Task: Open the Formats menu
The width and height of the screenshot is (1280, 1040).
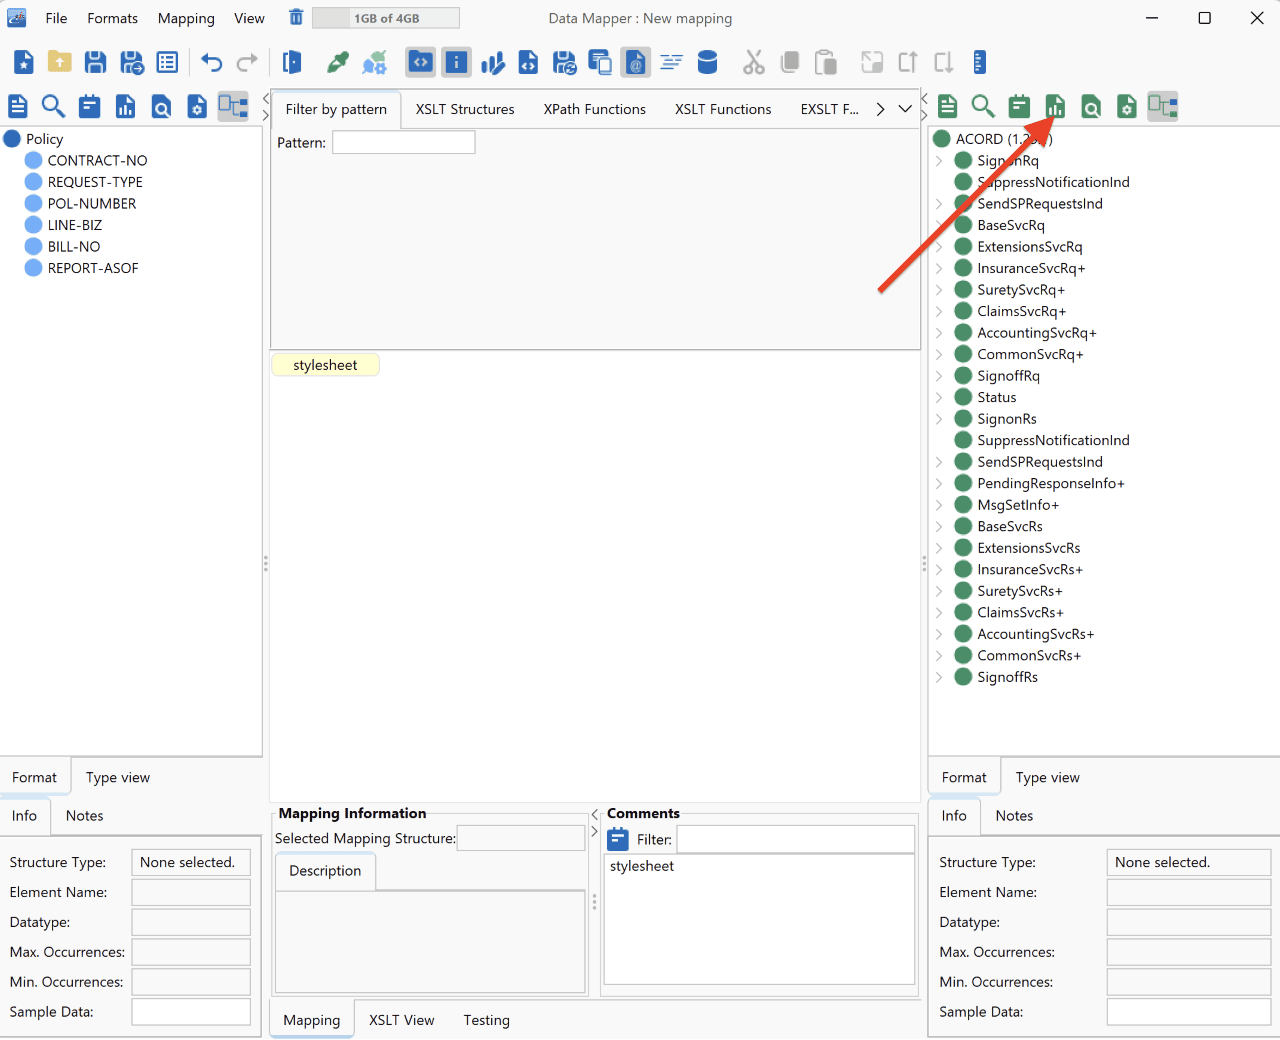Action: [113, 18]
